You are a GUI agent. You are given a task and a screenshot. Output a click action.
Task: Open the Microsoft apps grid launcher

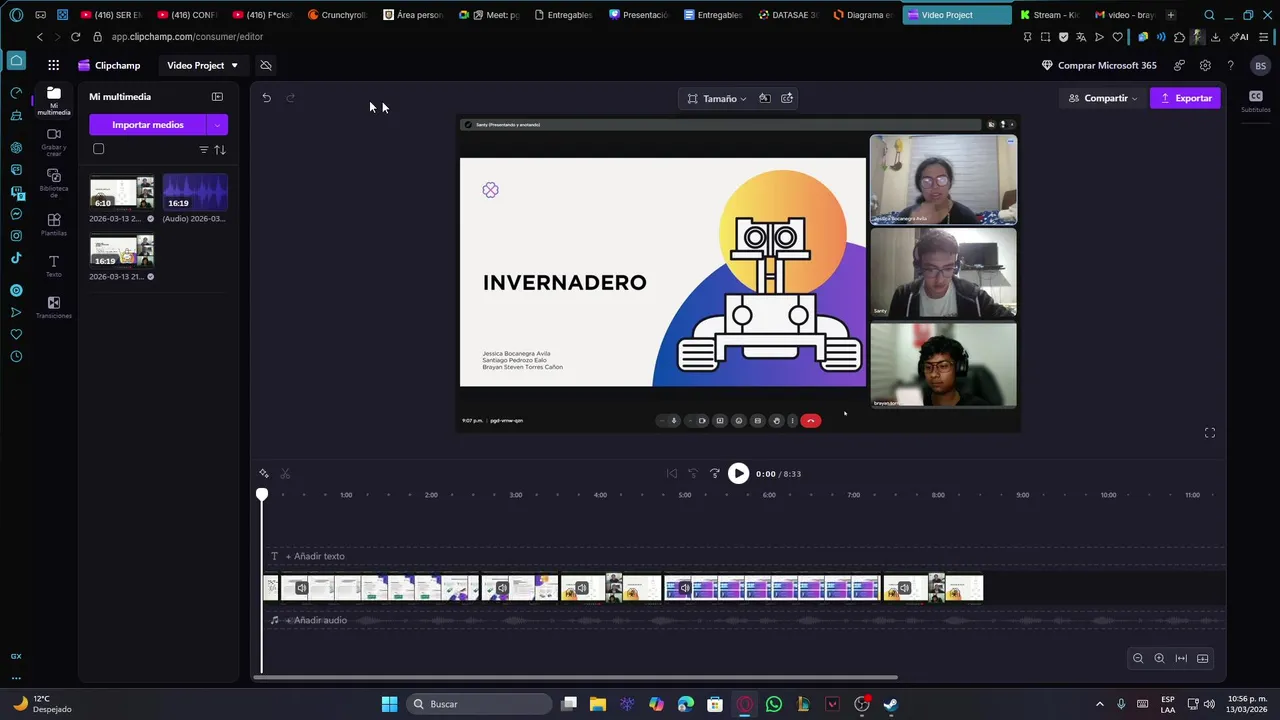click(53, 65)
